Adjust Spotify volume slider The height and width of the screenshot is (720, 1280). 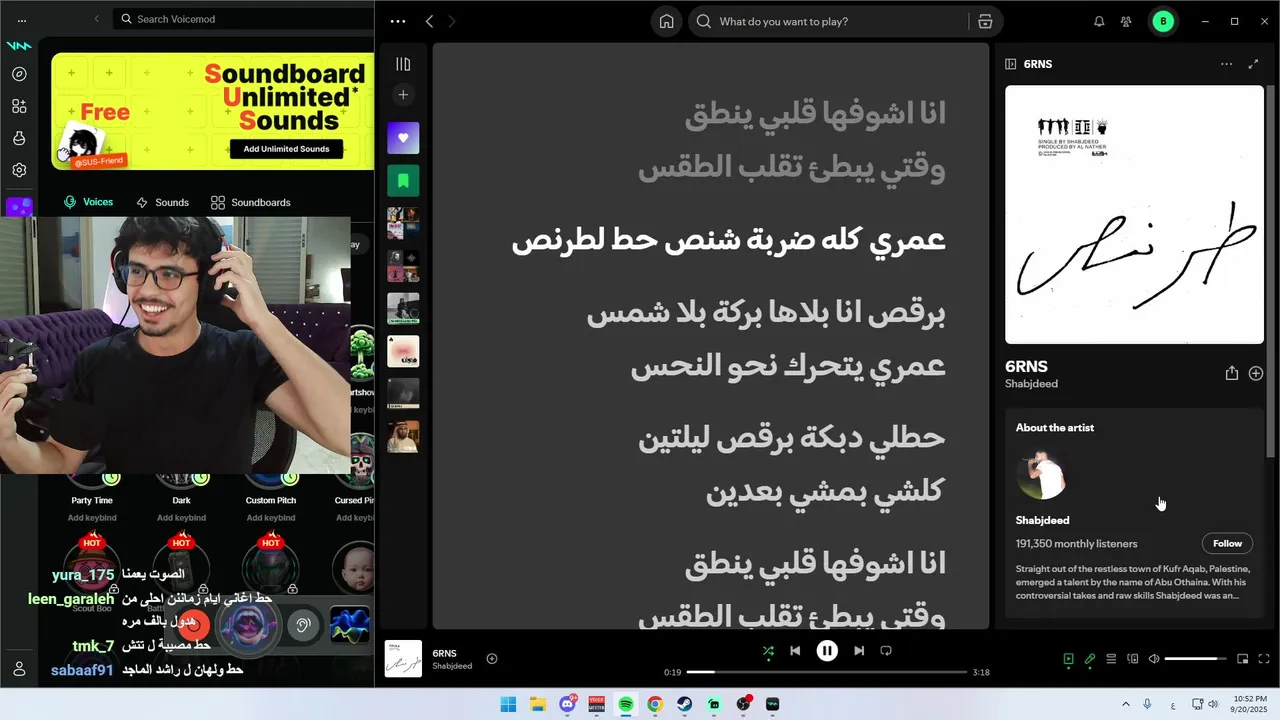coord(1196,659)
